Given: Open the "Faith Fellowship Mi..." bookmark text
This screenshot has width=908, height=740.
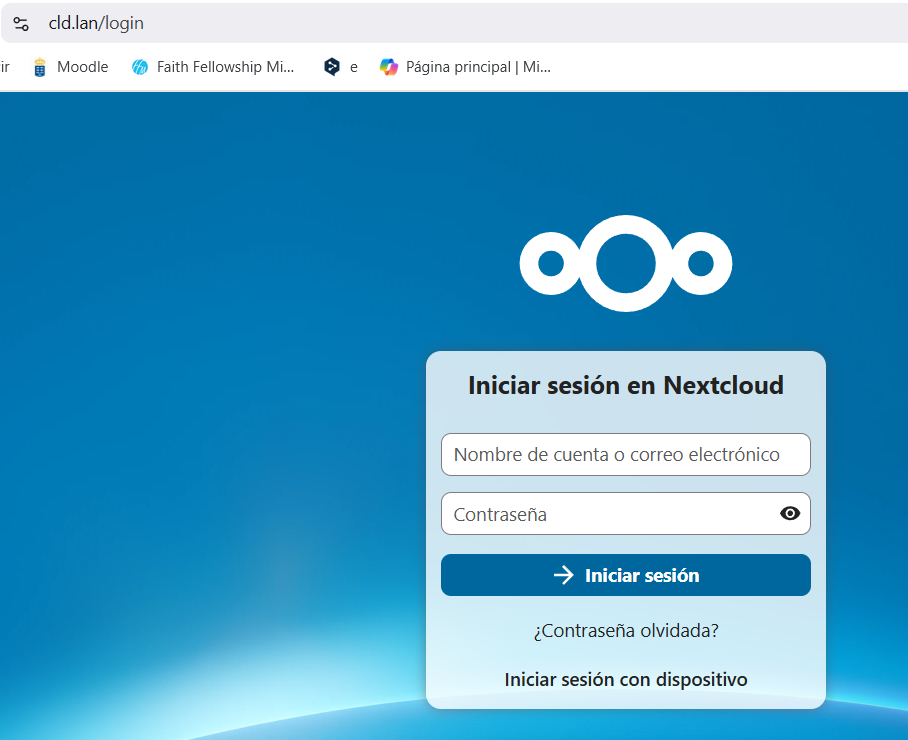Looking at the screenshot, I should [225, 67].
